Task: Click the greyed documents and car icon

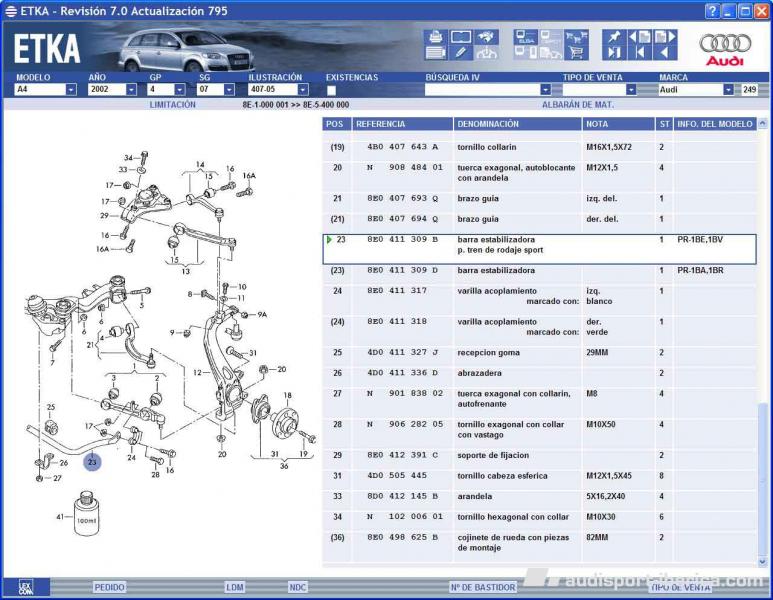Action: pyautogui.click(x=551, y=52)
